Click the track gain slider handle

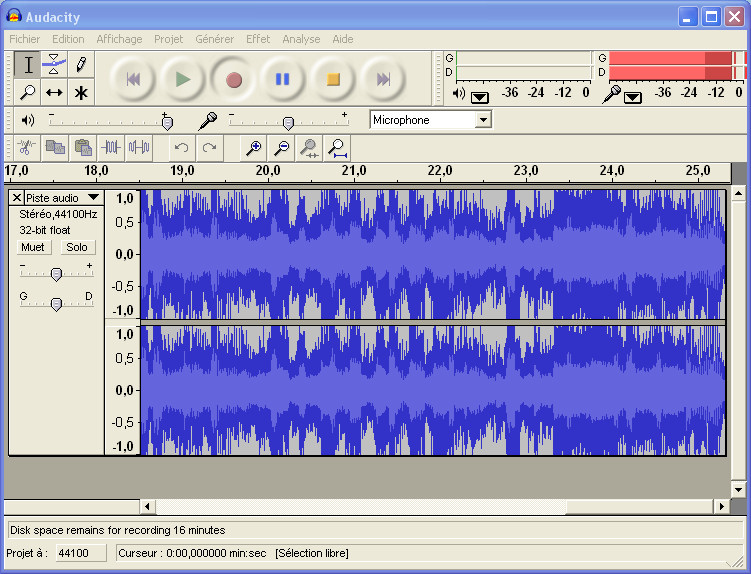point(57,274)
